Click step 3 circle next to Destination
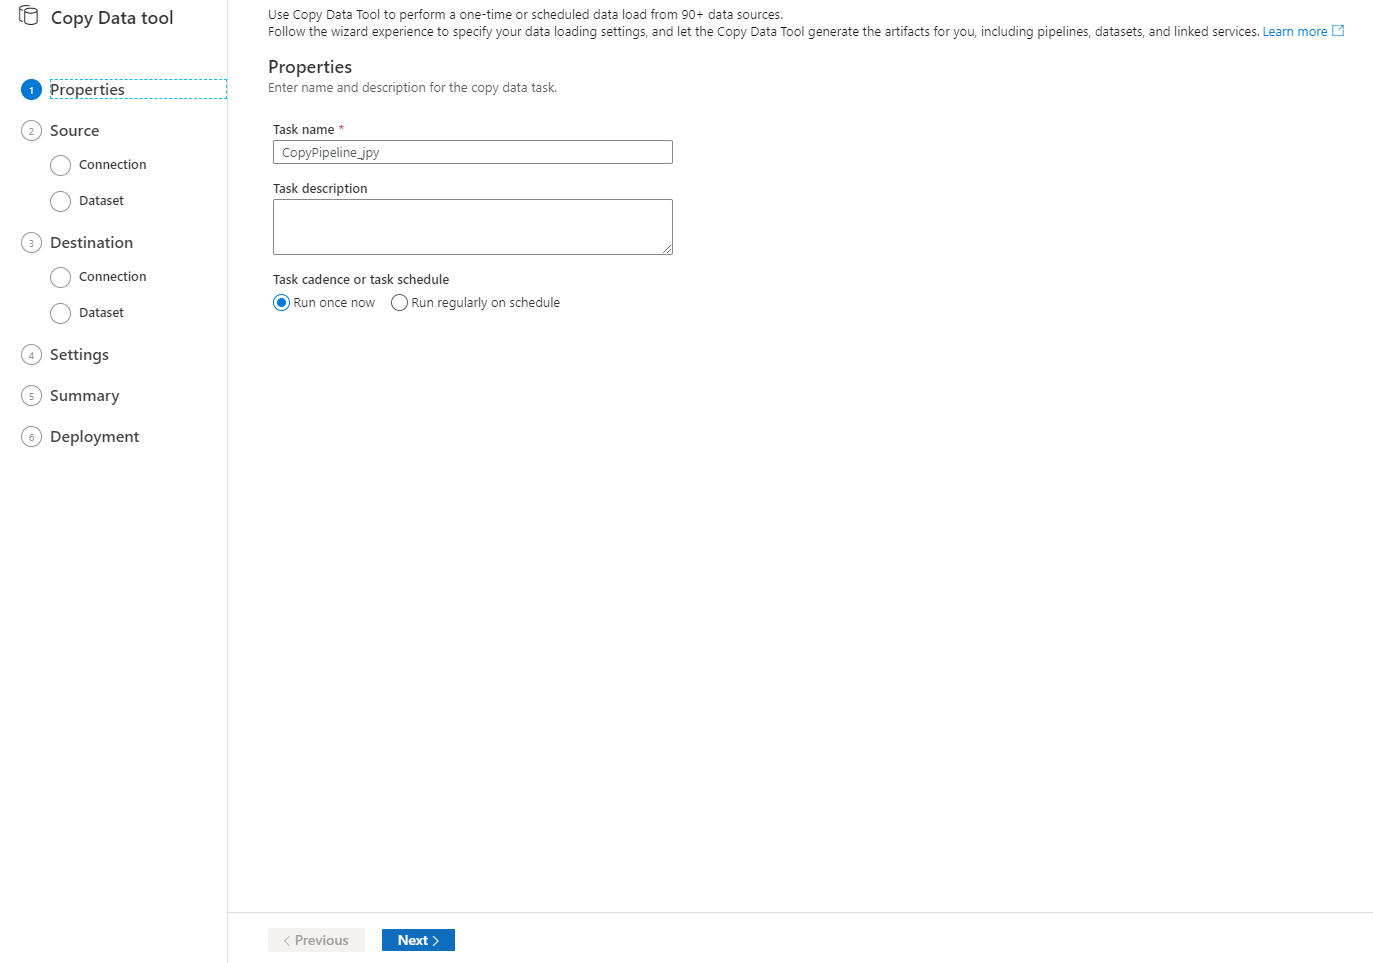The width and height of the screenshot is (1373, 963). (31, 243)
